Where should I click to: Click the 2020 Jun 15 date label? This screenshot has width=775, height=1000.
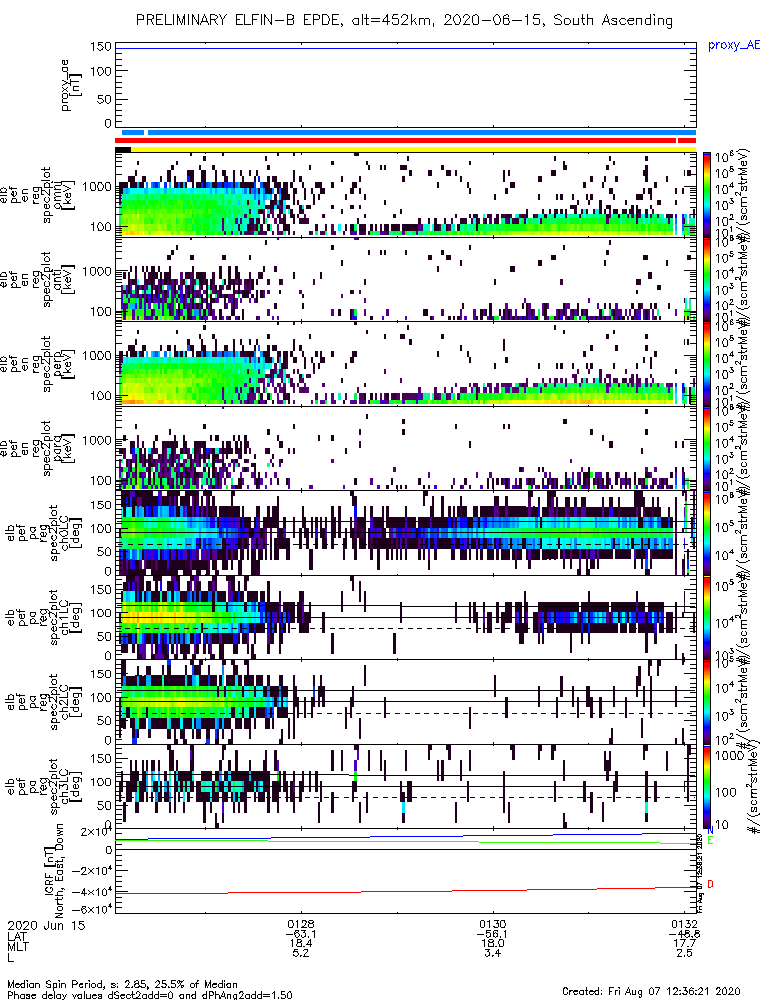coord(46,925)
